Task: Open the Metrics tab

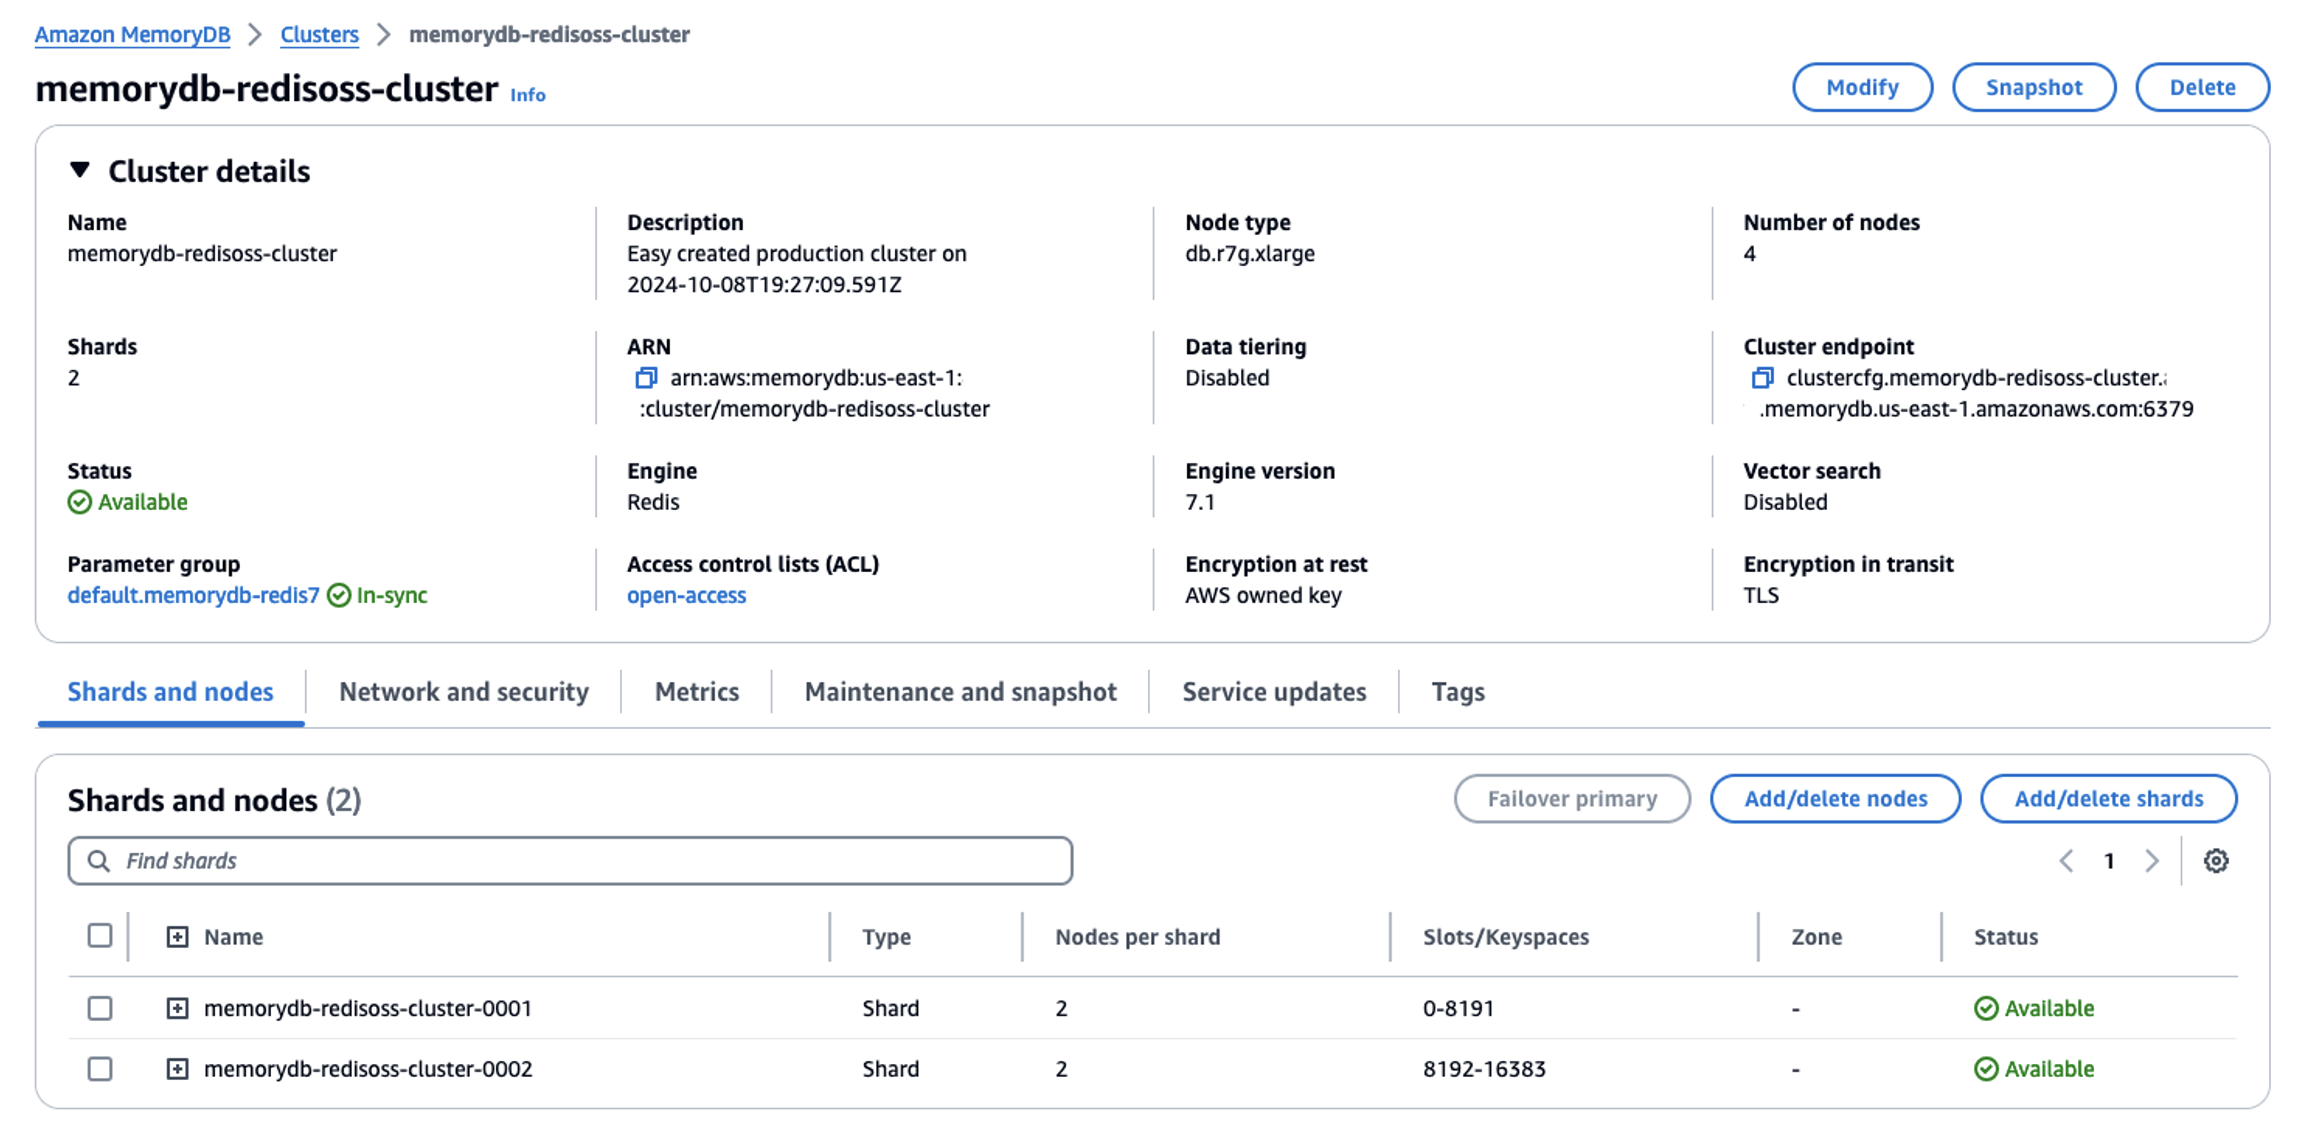Action: click(x=697, y=692)
